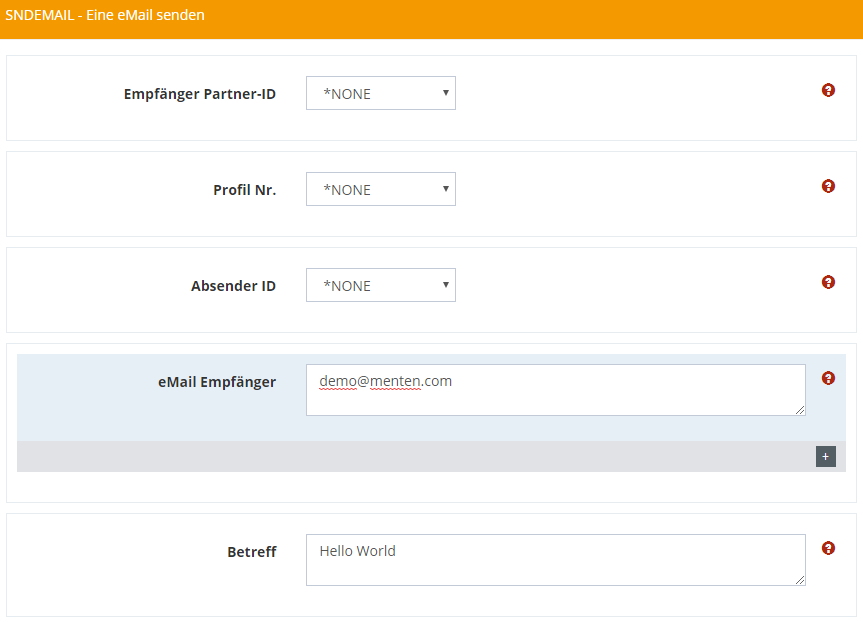Click the 'Betreff' label
Viewport: 863px width, 622px height.
click(251, 551)
